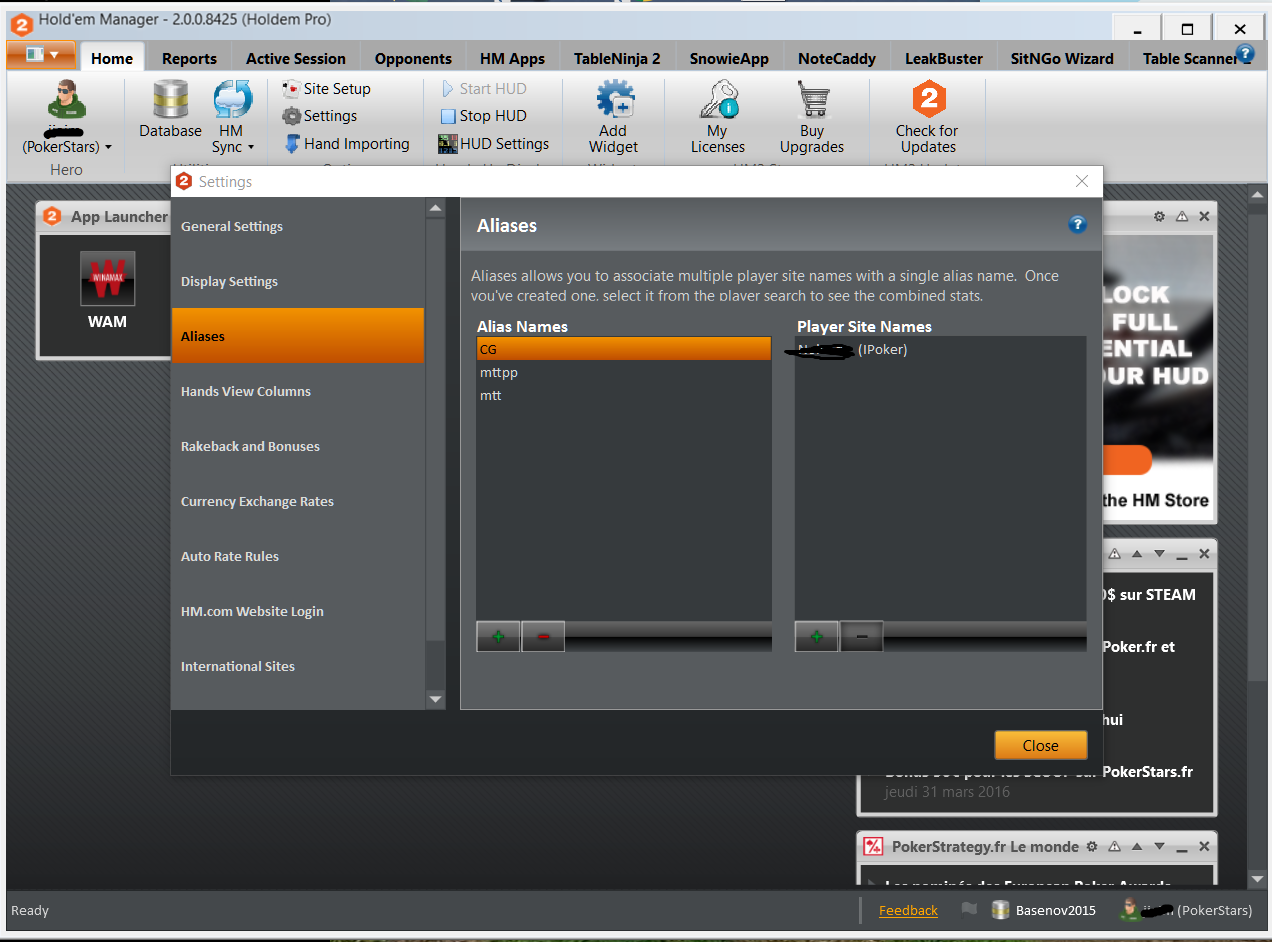The height and width of the screenshot is (942, 1272).
Task: Select Auto Rate Rules
Action: pos(298,556)
